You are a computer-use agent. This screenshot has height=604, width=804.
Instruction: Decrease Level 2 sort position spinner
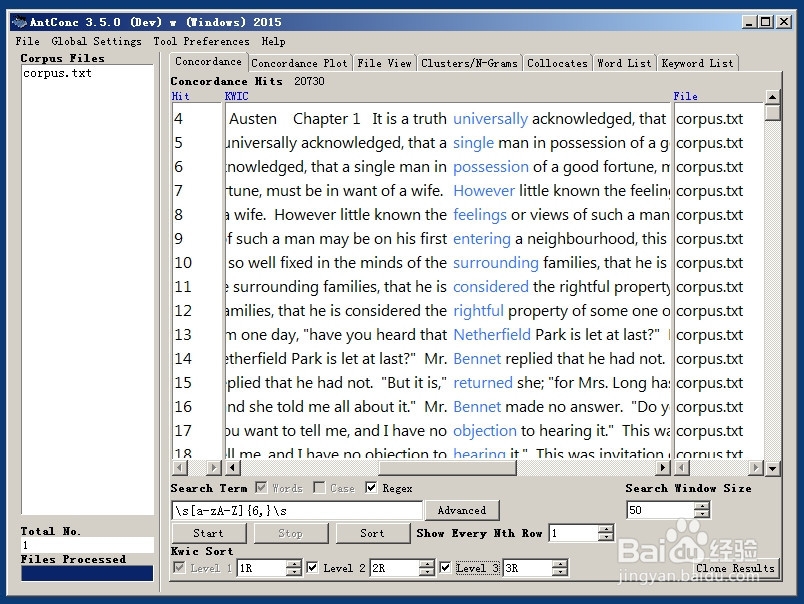[427, 572]
